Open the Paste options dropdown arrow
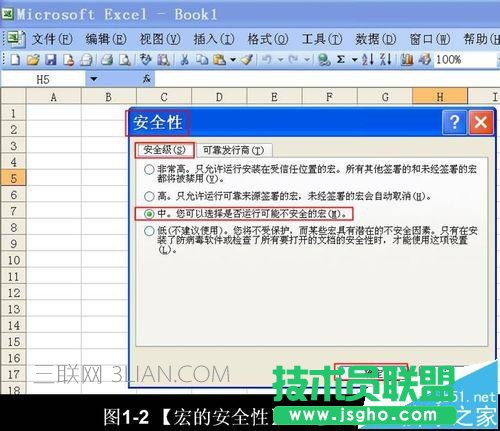The width and height of the screenshot is (500, 431). tap(233, 60)
